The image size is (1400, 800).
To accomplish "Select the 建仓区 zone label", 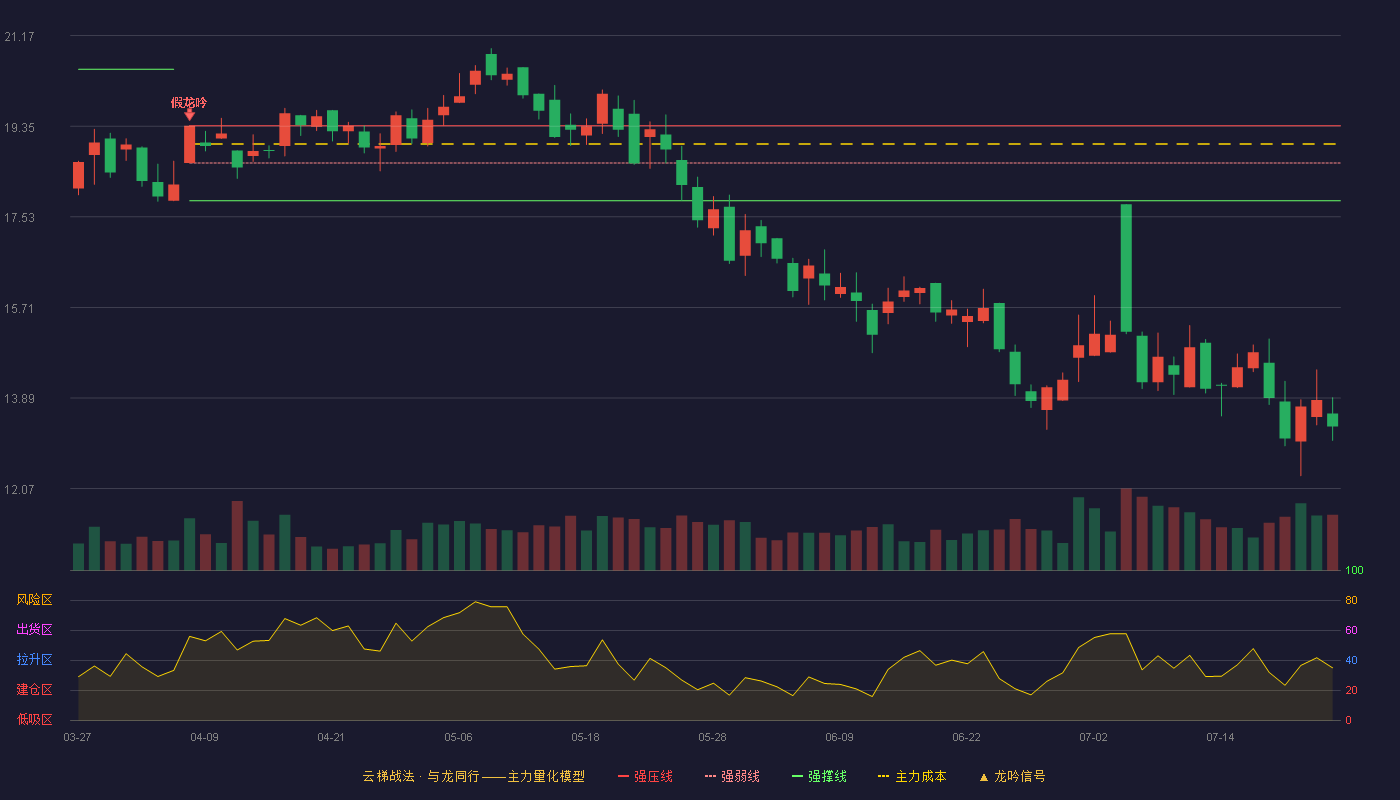I will (x=34, y=690).
